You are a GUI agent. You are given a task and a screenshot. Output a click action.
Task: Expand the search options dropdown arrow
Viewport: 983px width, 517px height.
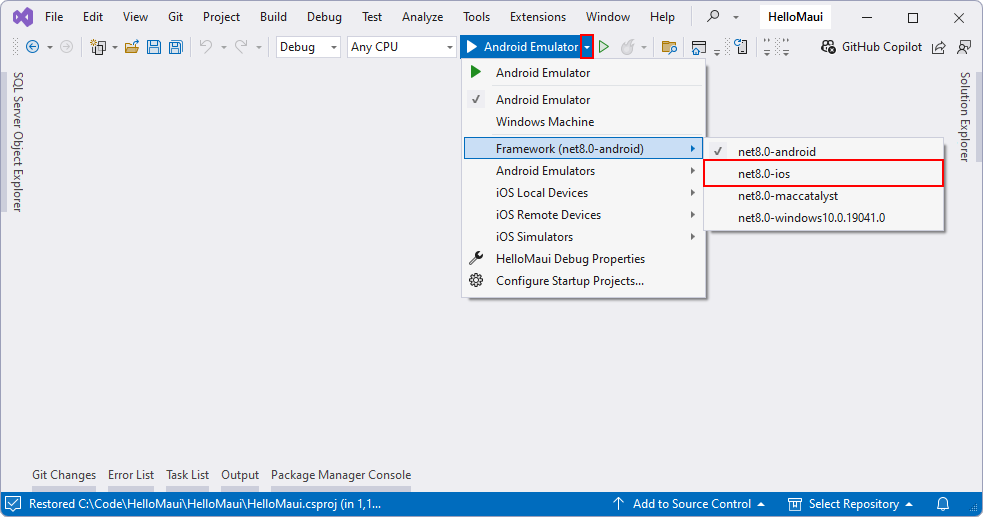(736, 17)
